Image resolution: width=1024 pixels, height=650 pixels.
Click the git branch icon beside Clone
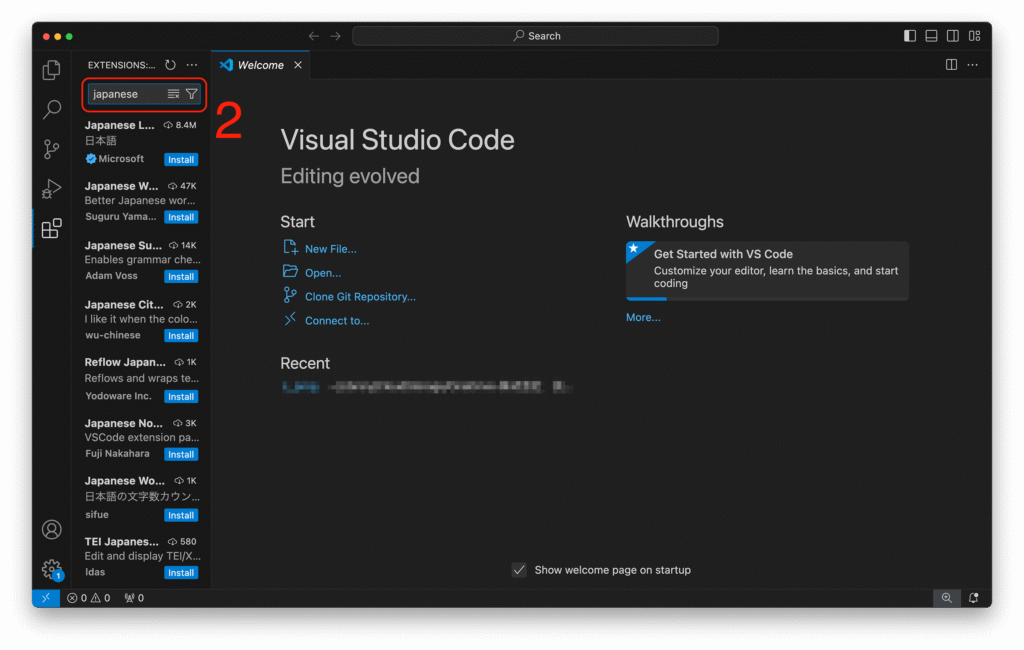pyautogui.click(x=290, y=295)
